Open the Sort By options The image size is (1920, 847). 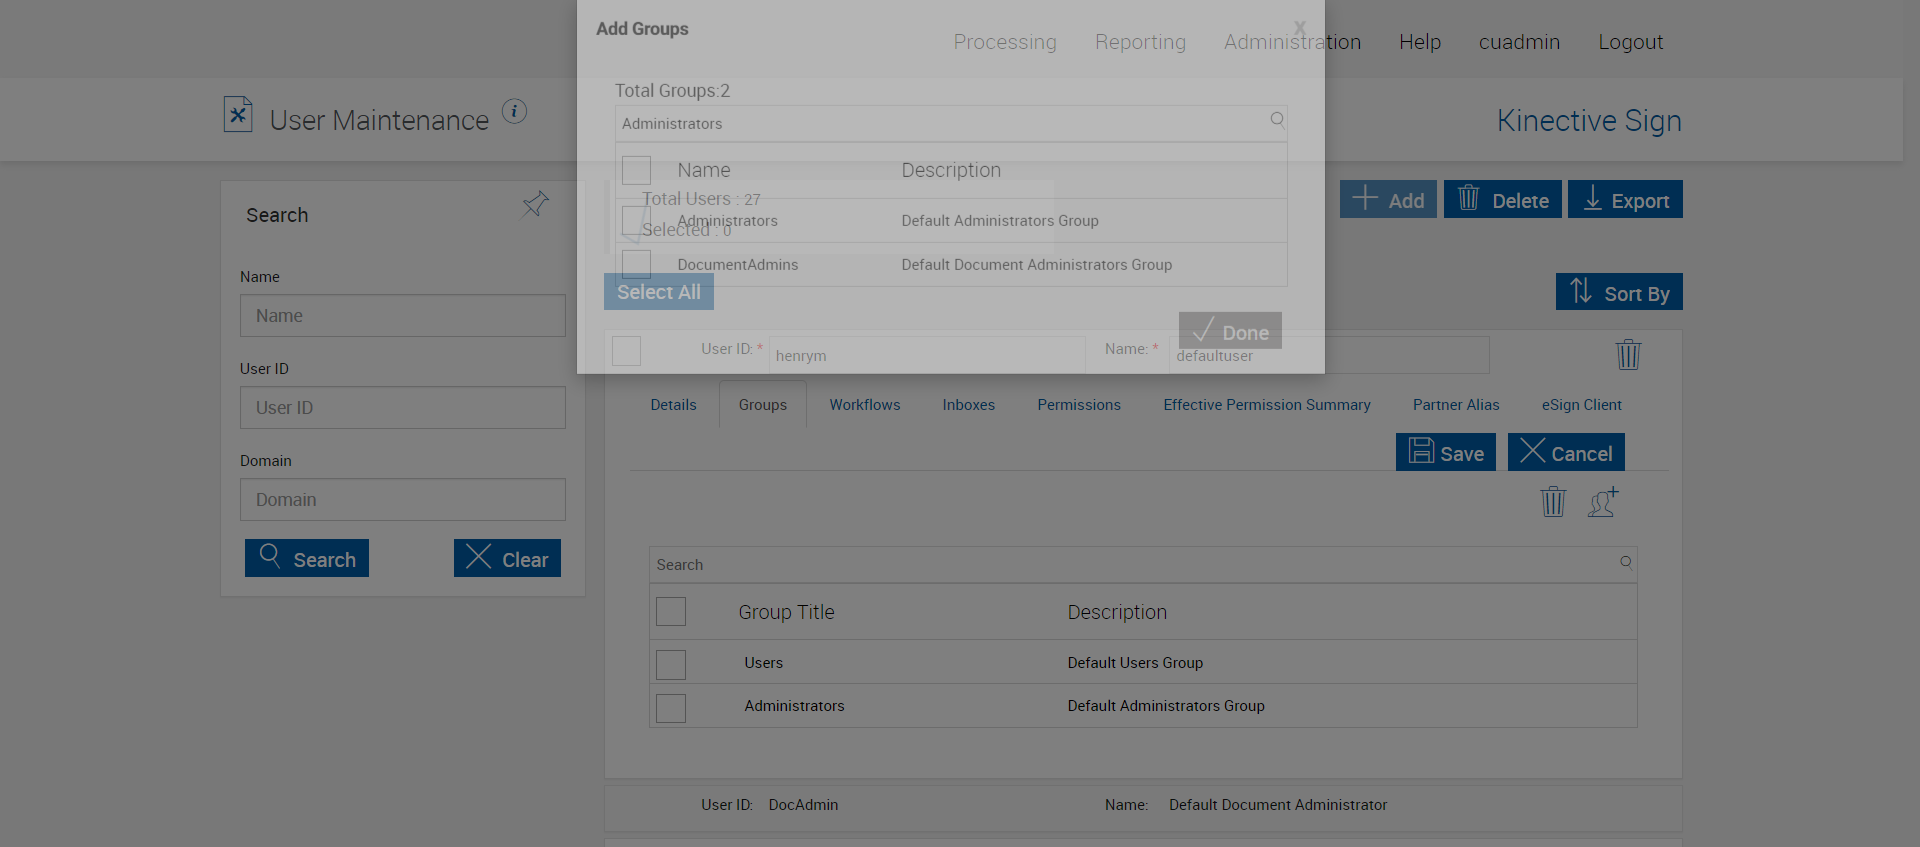pyautogui.click(x=1619, y=292)
